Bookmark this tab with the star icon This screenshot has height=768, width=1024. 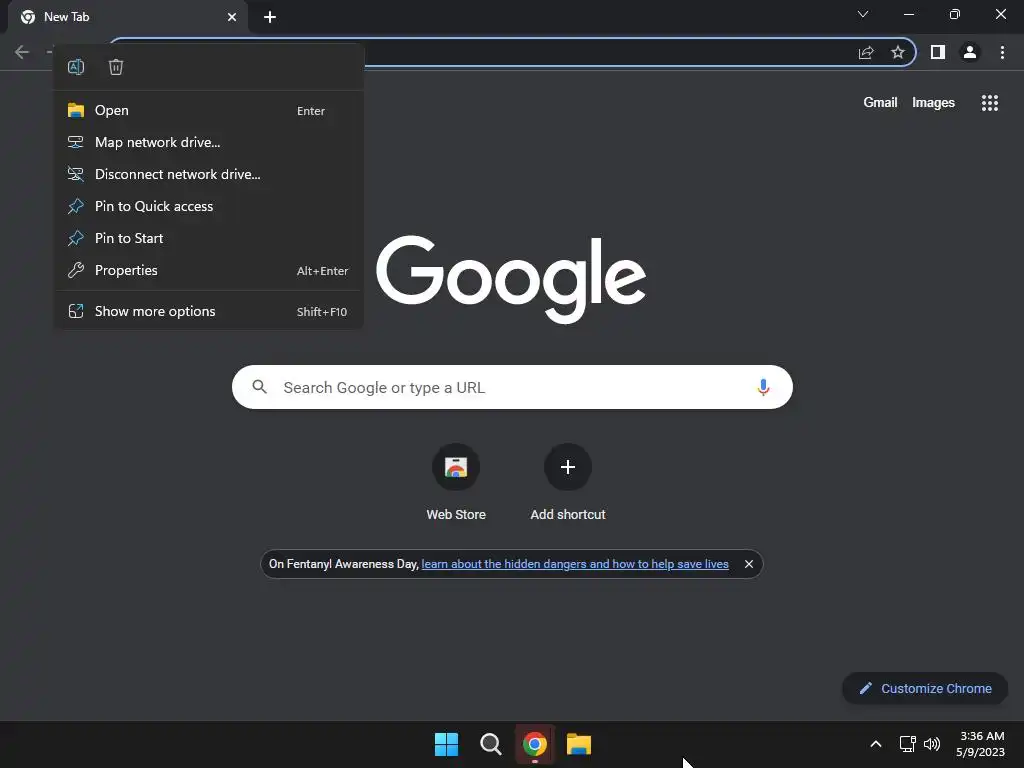(898, 52)
